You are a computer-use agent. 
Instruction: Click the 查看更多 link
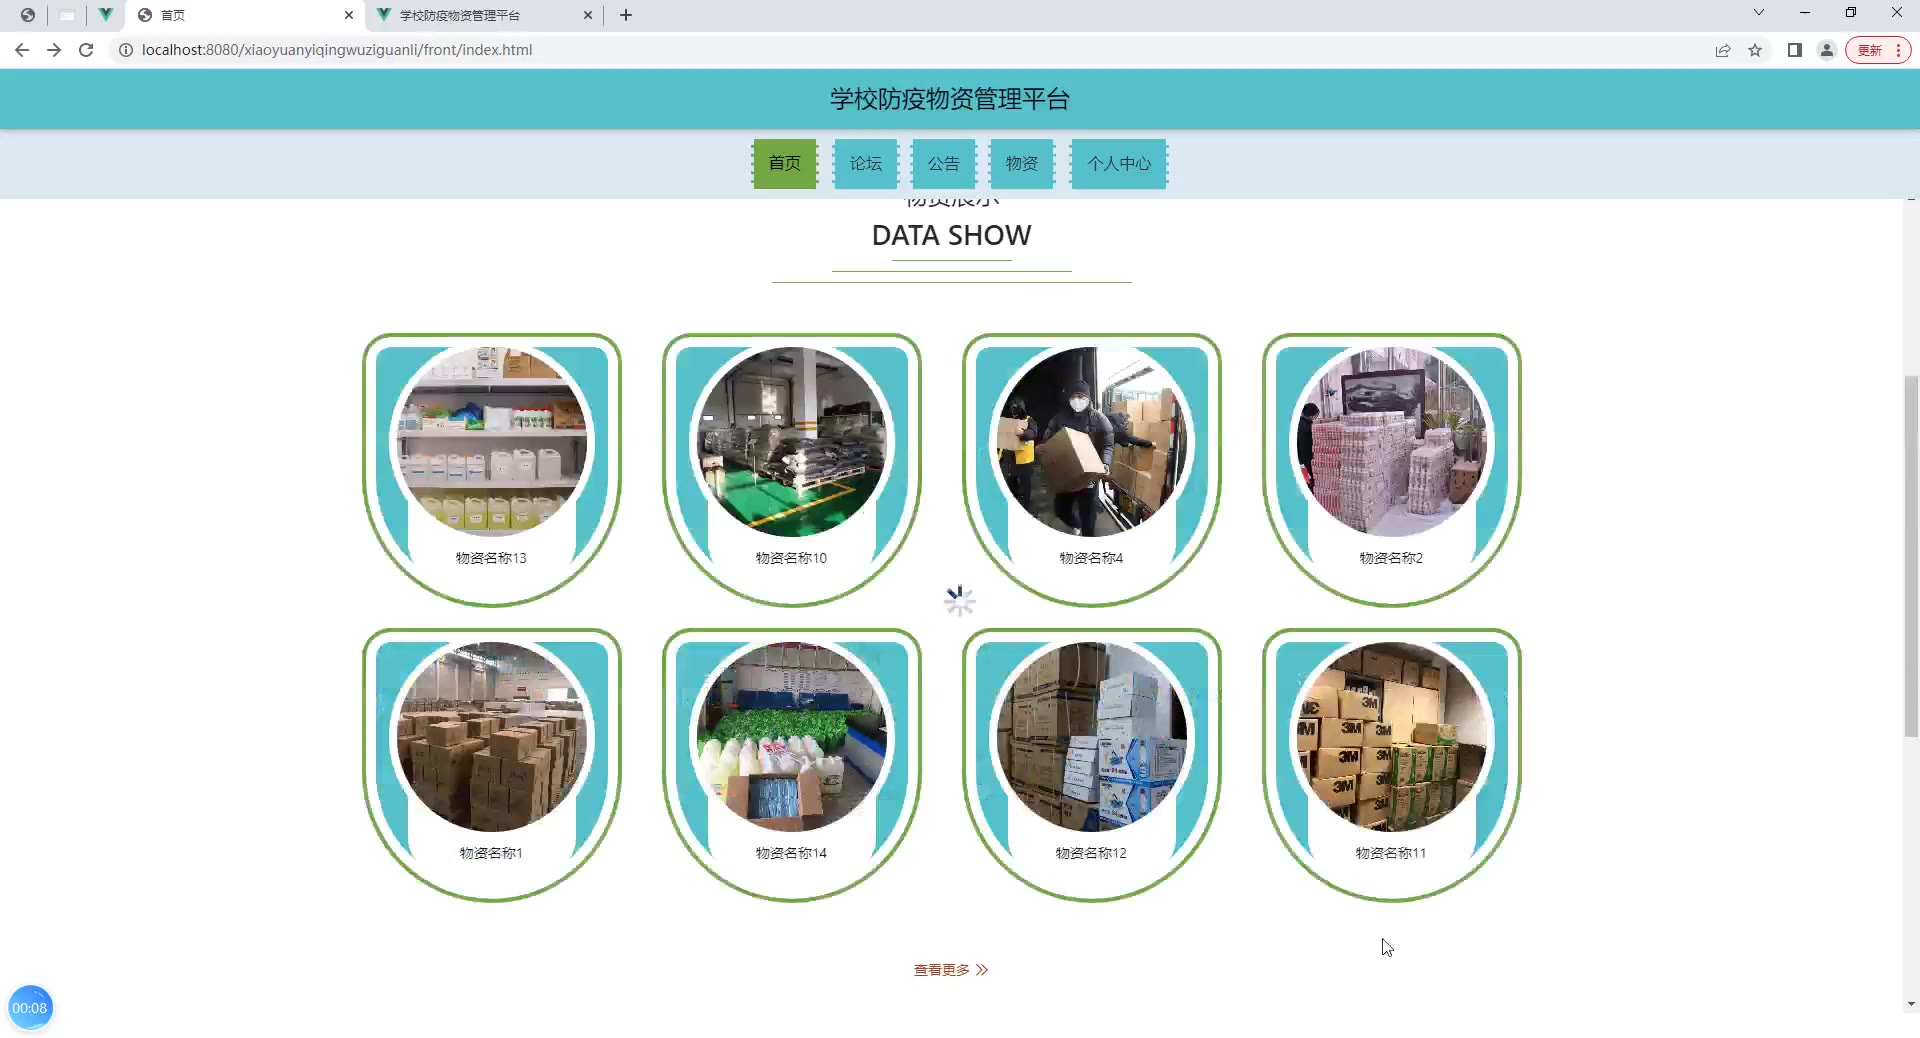[951, 970]
